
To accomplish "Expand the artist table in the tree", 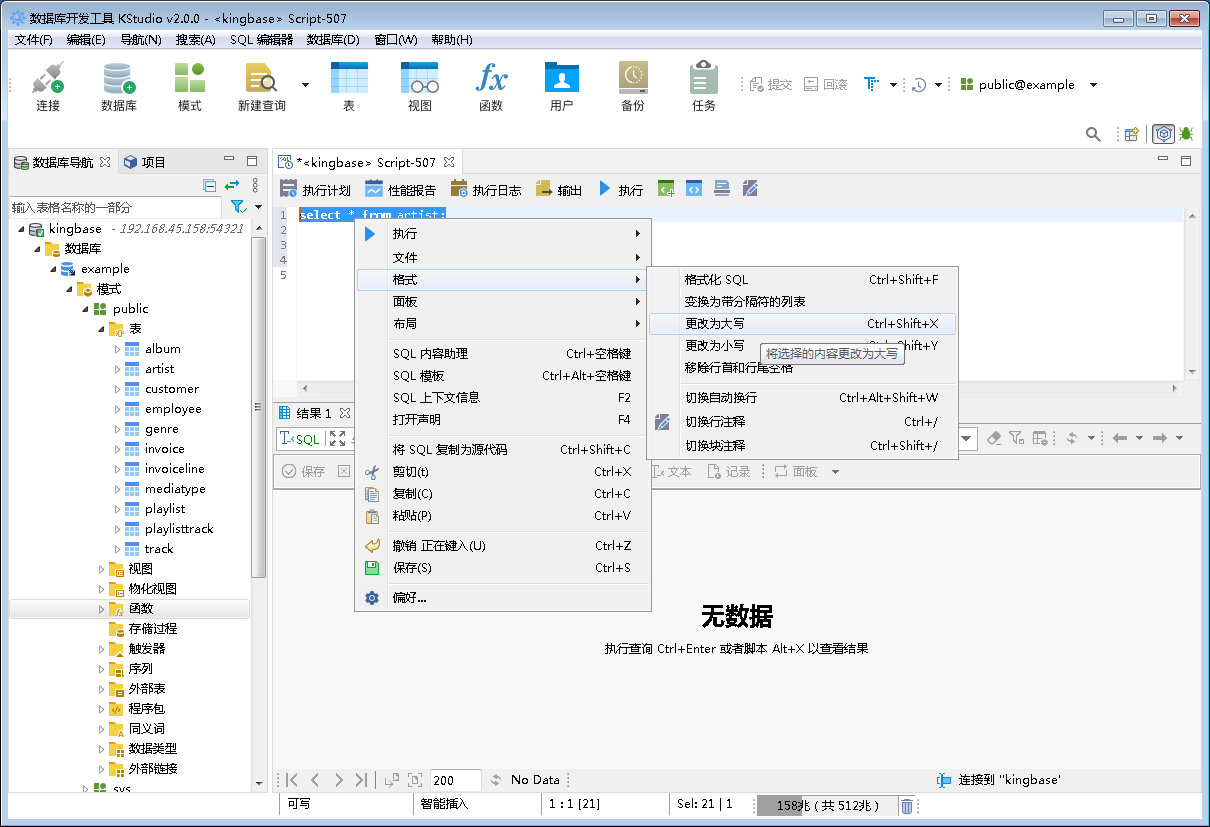I will click(116, 368).
